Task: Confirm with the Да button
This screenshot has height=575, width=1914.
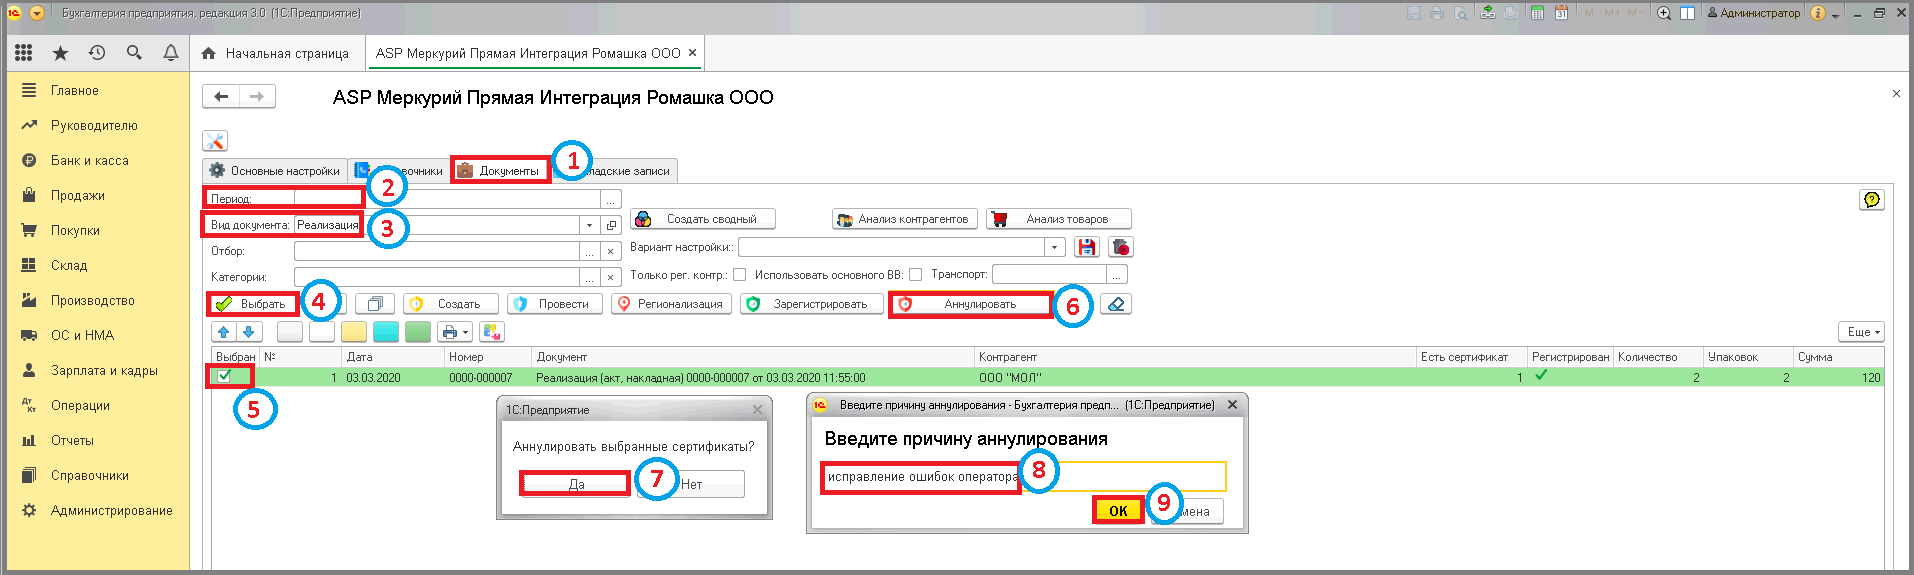Action: click(576, 484)
